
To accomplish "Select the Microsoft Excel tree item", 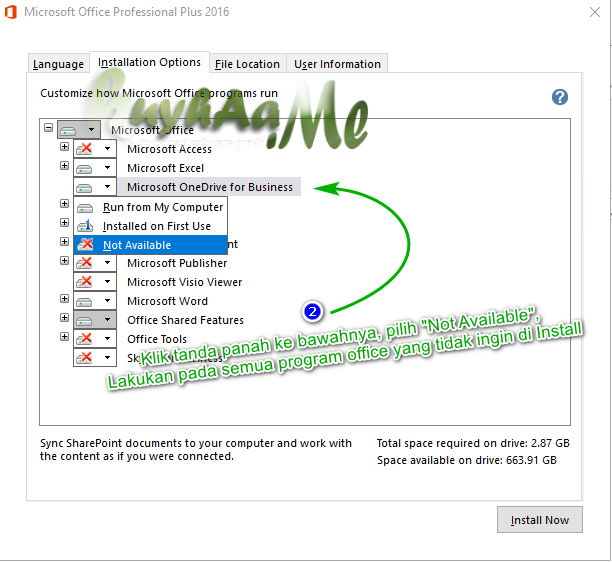I will 165,168.
